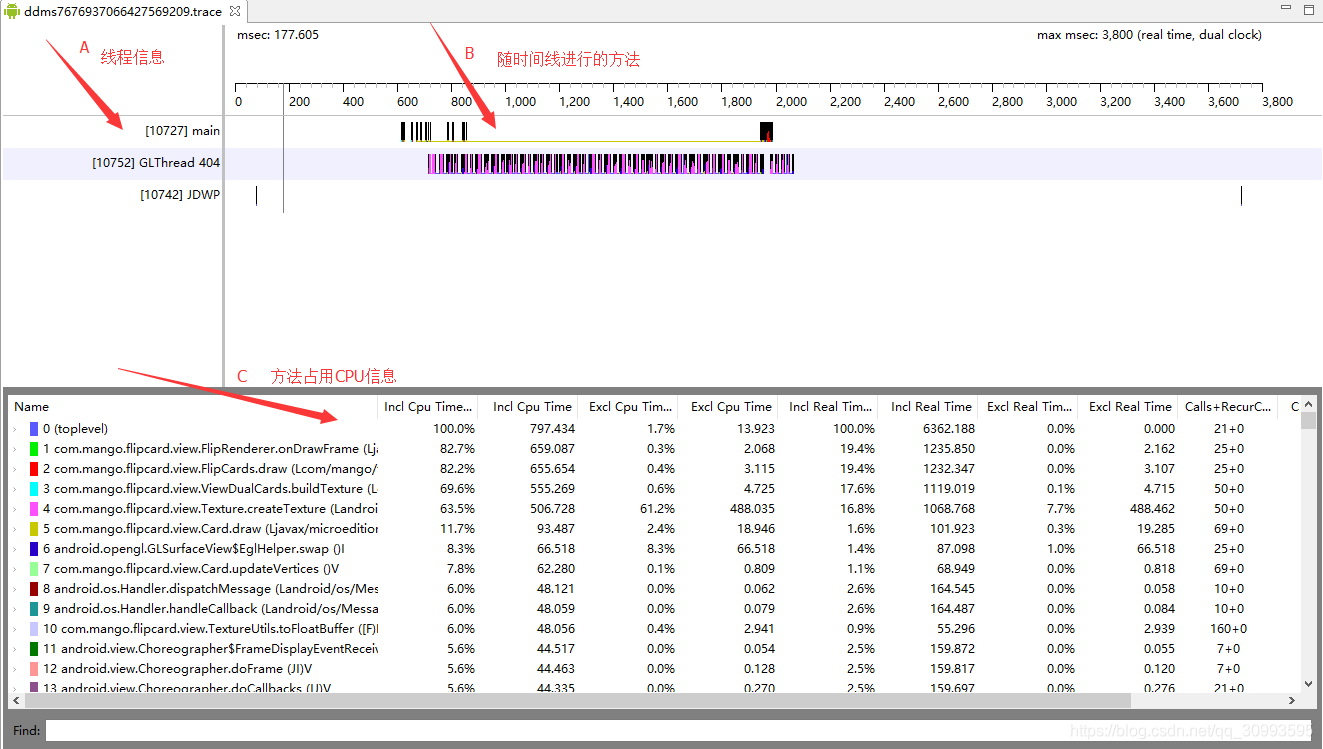Select the Choreographer.doCallbacks method row

click(x=655, y=687)
